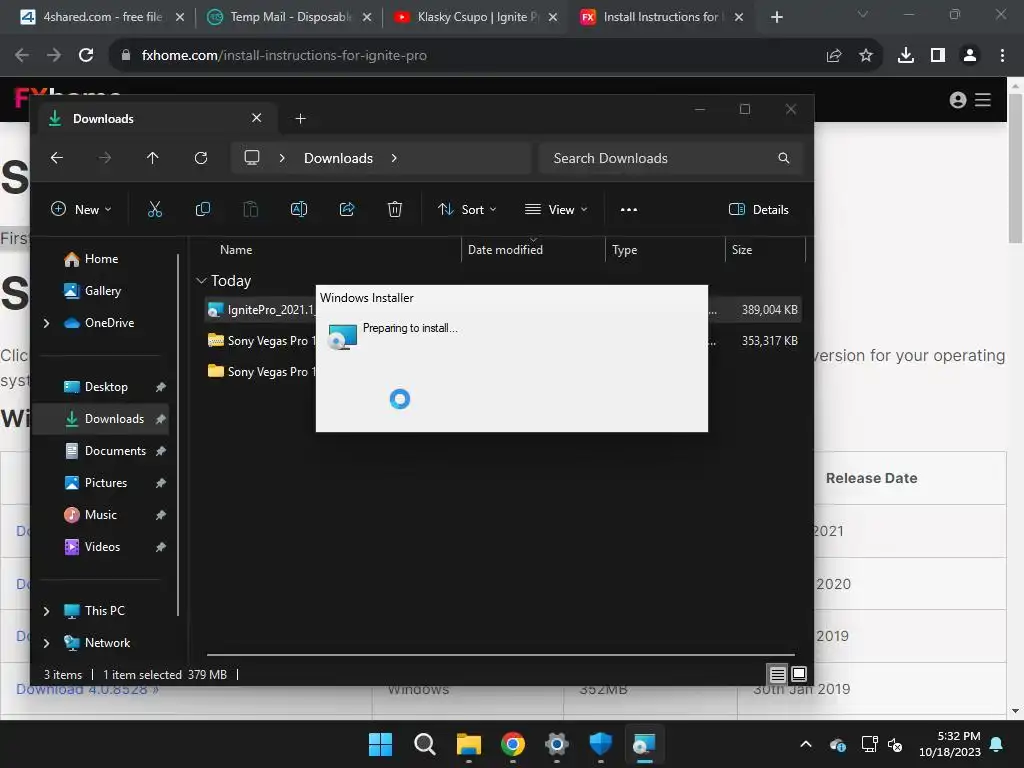Open Windows Start menu

click(380, 744)
